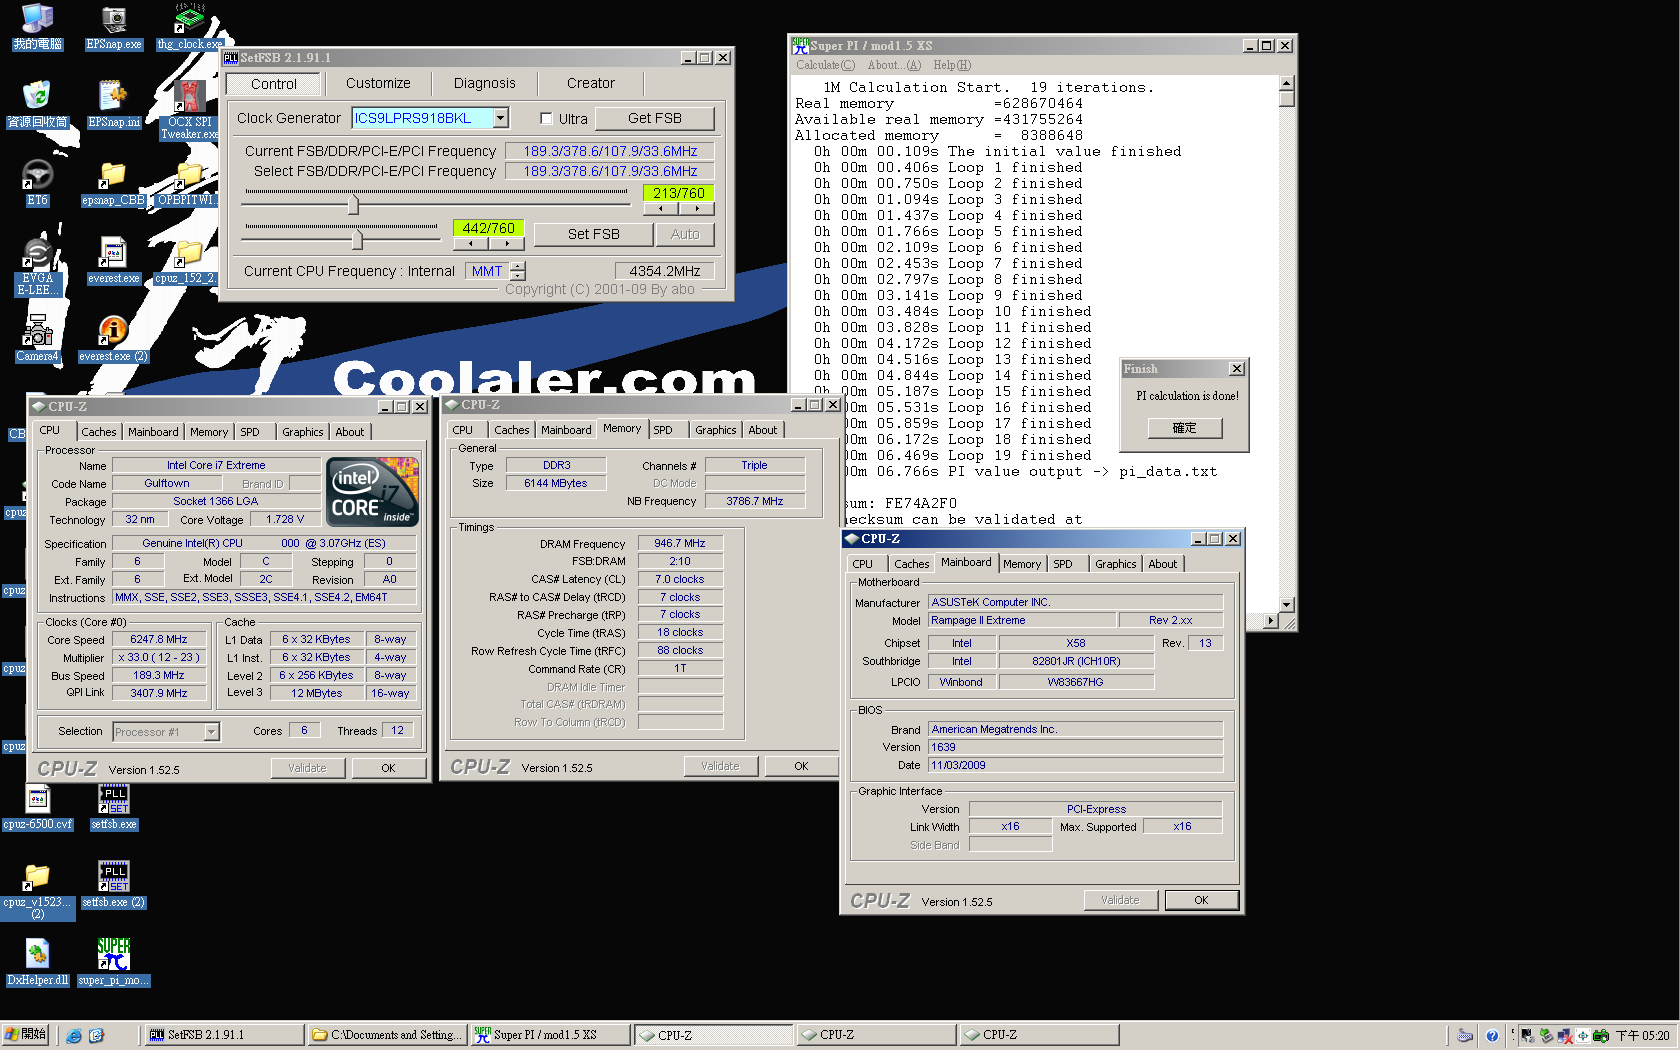This screenshot has width=1680, height=1050.
Task: Close the Finish dialog
Action: click(x=1236, y=369)
